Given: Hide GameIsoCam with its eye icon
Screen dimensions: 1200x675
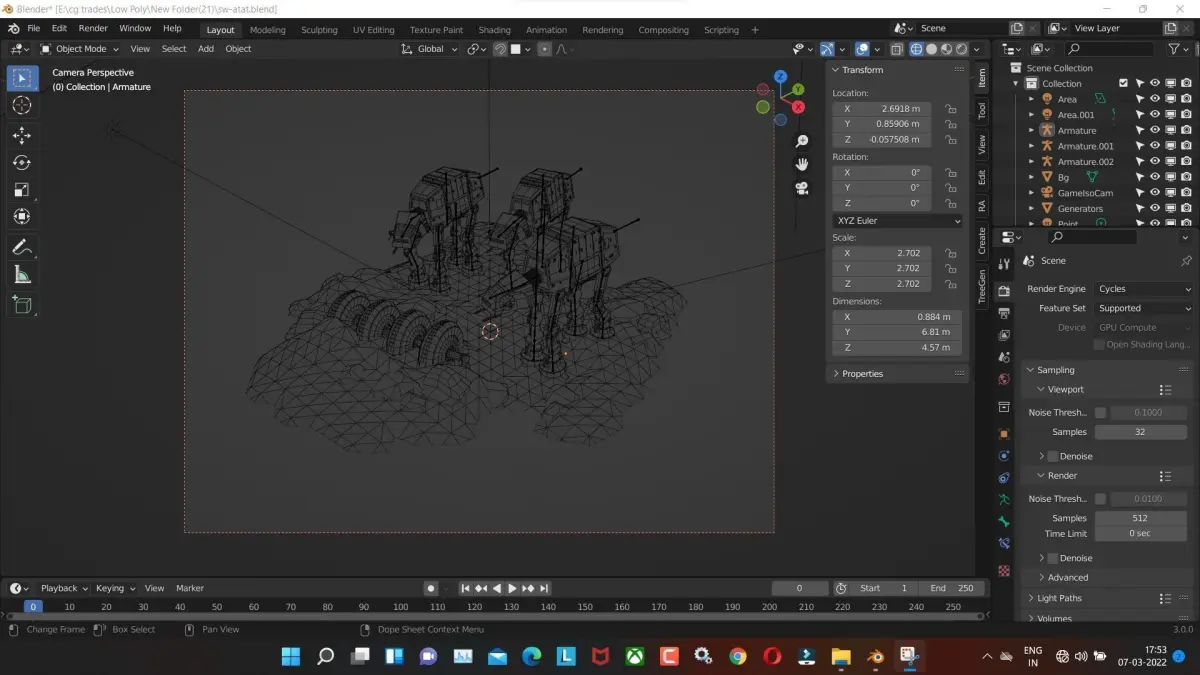Looking at the screenshot, I should click(1155, 193).
